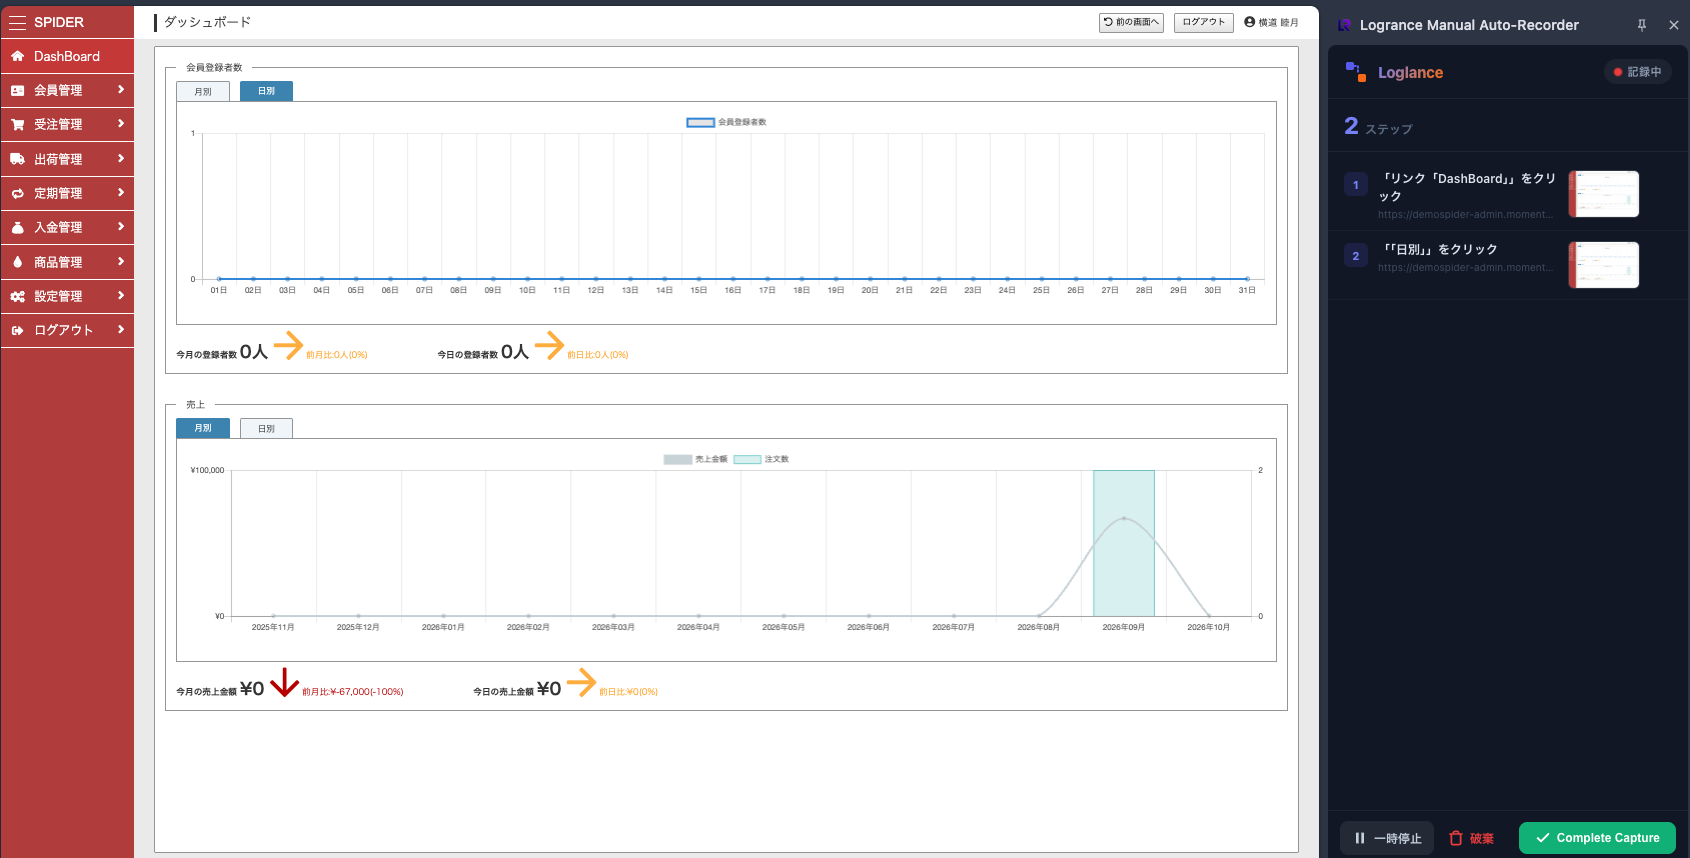The image size is (1690, 858).
Task: Finish with the Complete Capture button
Action: coord(1597,838)
